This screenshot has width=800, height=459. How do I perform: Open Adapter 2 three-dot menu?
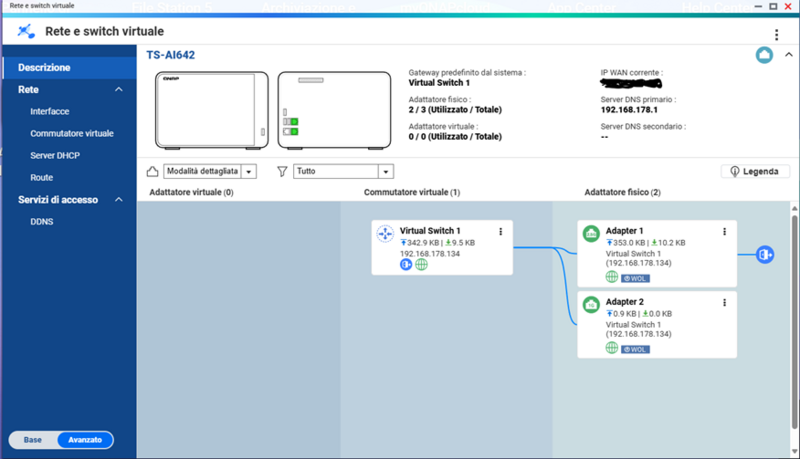(x=724, y=302)
